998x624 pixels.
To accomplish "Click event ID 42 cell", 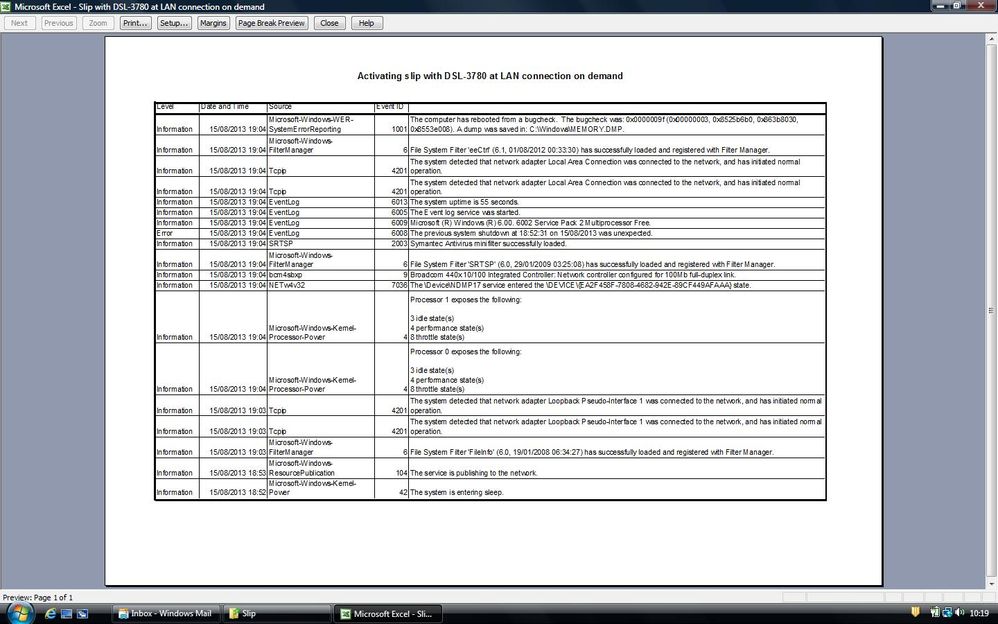I will 391,489.
